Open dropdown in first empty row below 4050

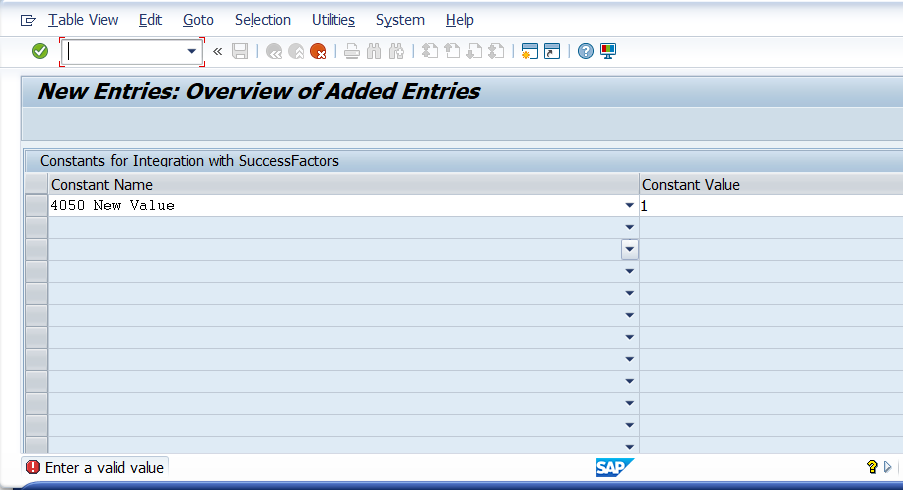tap(629, 227)
